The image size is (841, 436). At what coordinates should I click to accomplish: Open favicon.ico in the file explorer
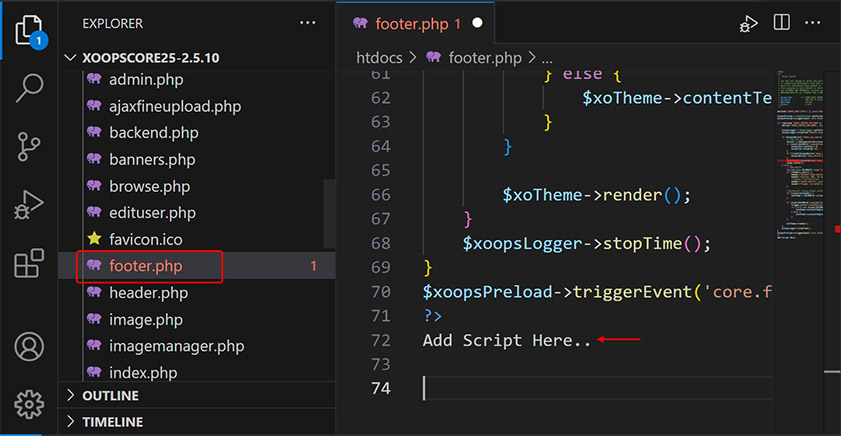click(x=145, y=239)
